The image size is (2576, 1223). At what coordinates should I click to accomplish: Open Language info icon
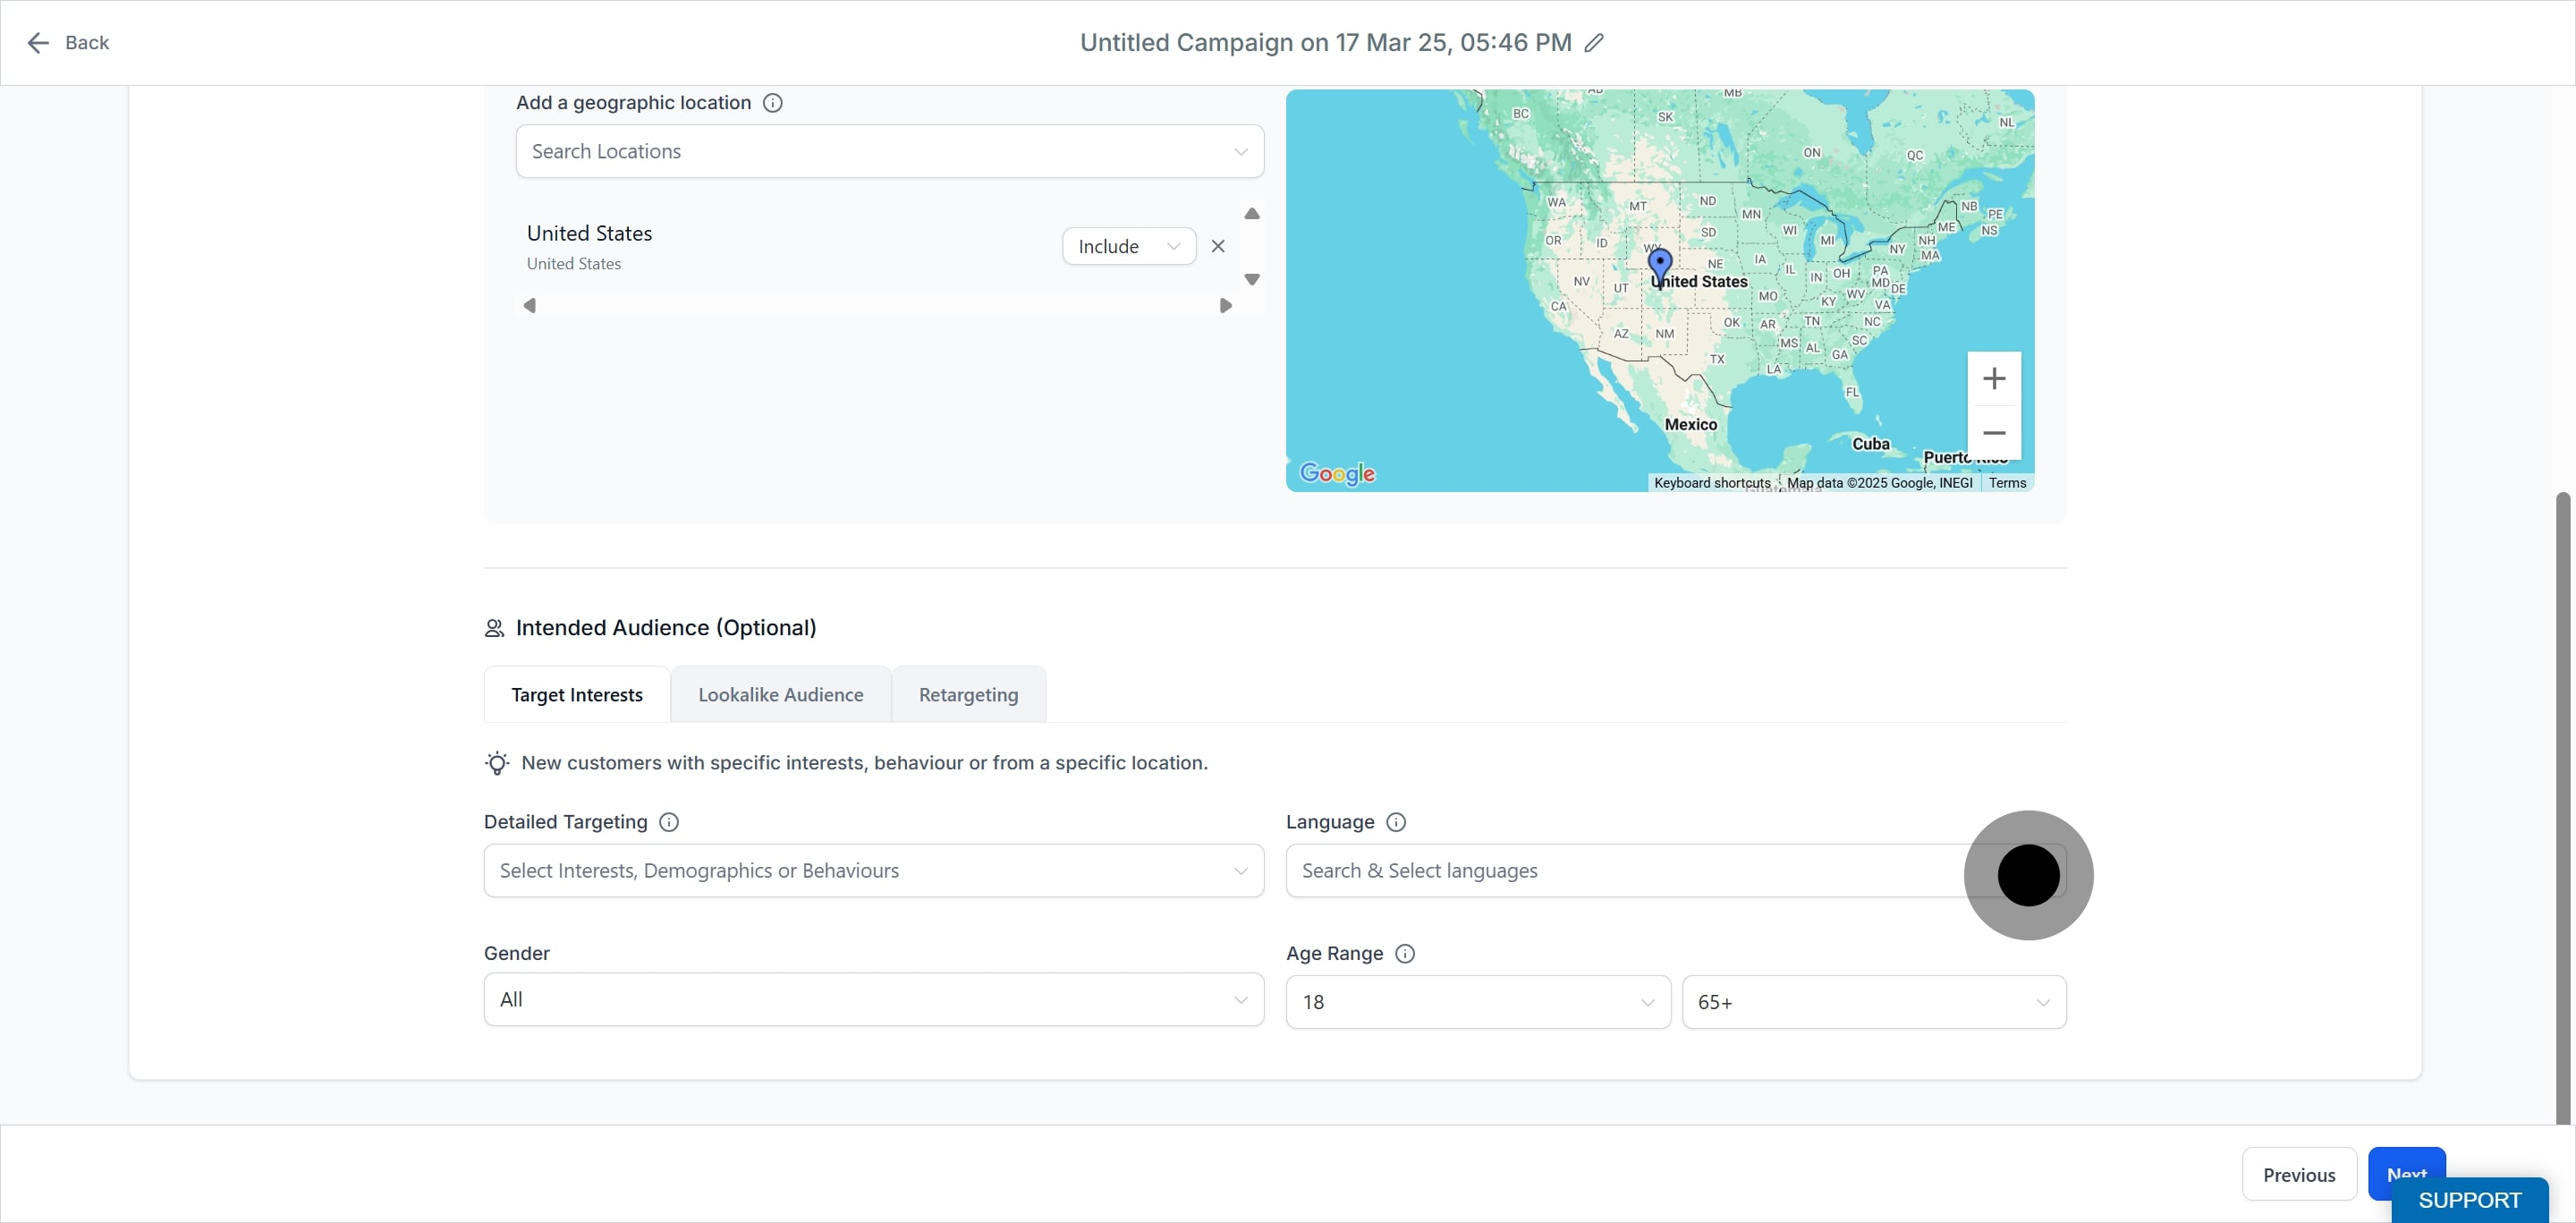click(1396, 821)
